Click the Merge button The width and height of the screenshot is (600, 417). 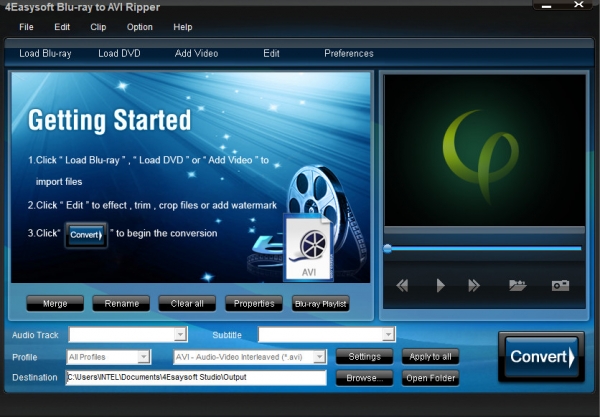(55, 304)
